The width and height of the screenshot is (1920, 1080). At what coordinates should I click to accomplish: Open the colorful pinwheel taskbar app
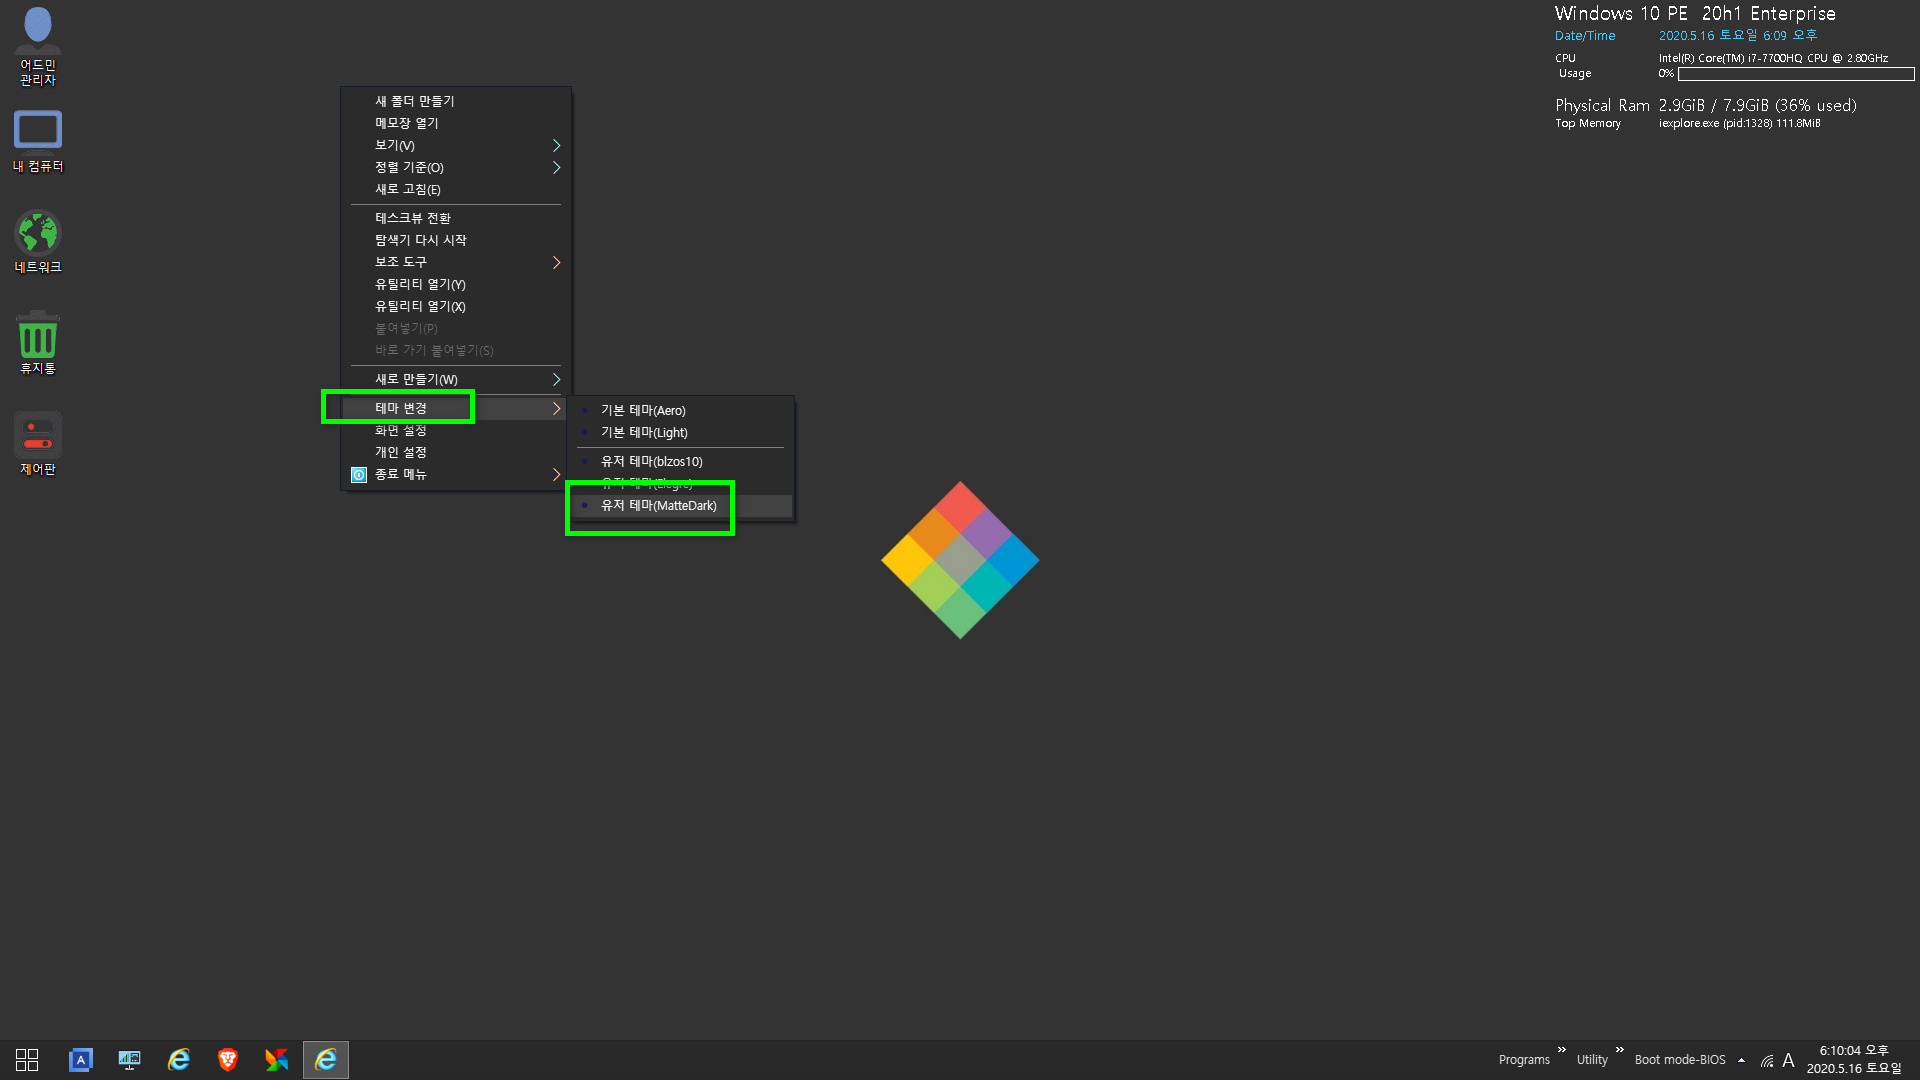[x=277, y=1060]
